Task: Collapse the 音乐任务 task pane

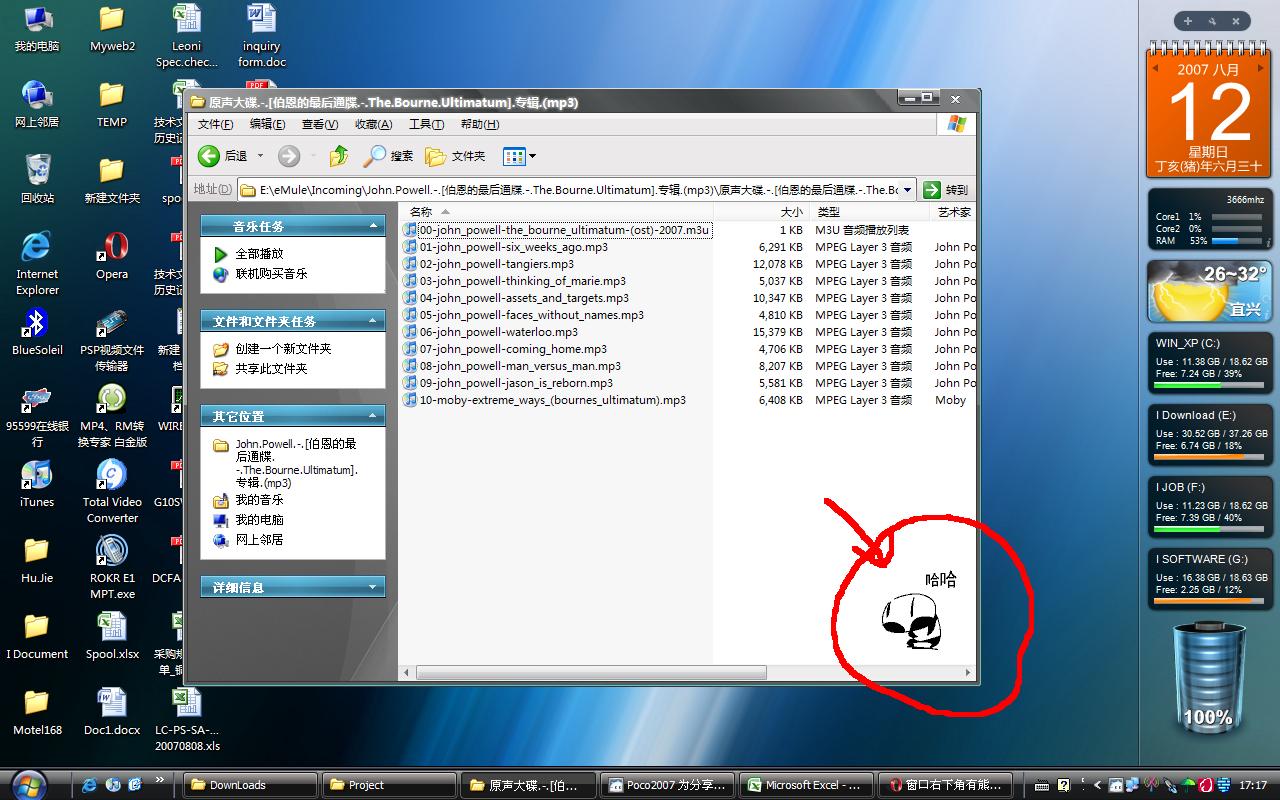Action: tap(373, 226)
